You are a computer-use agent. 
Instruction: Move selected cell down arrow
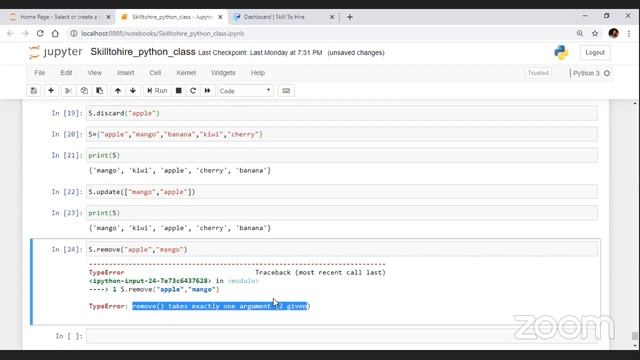[x=133, y=91]
